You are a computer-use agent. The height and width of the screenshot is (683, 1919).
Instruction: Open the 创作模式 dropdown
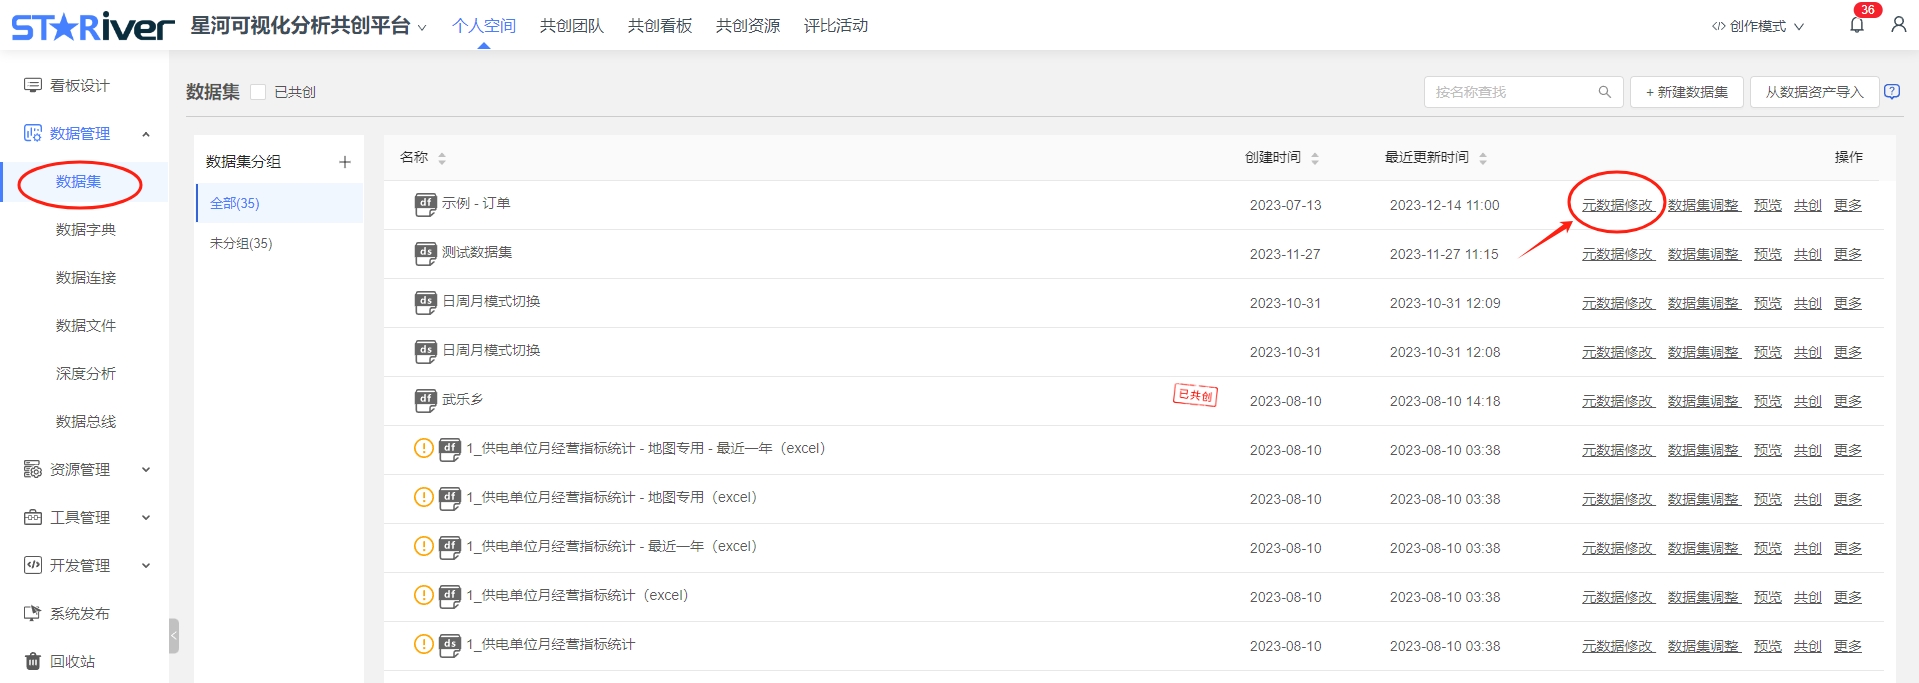[x=1758, y=26]
